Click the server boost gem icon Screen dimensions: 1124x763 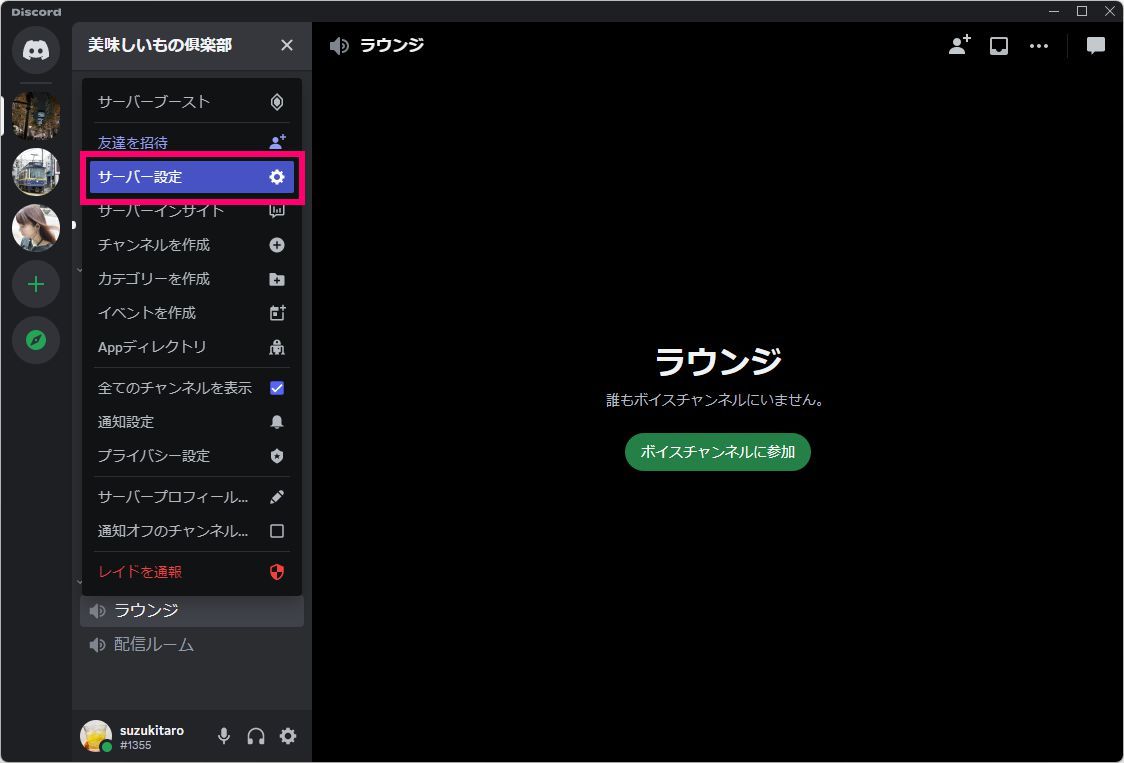pyautogui.click(x=277, y=102)
